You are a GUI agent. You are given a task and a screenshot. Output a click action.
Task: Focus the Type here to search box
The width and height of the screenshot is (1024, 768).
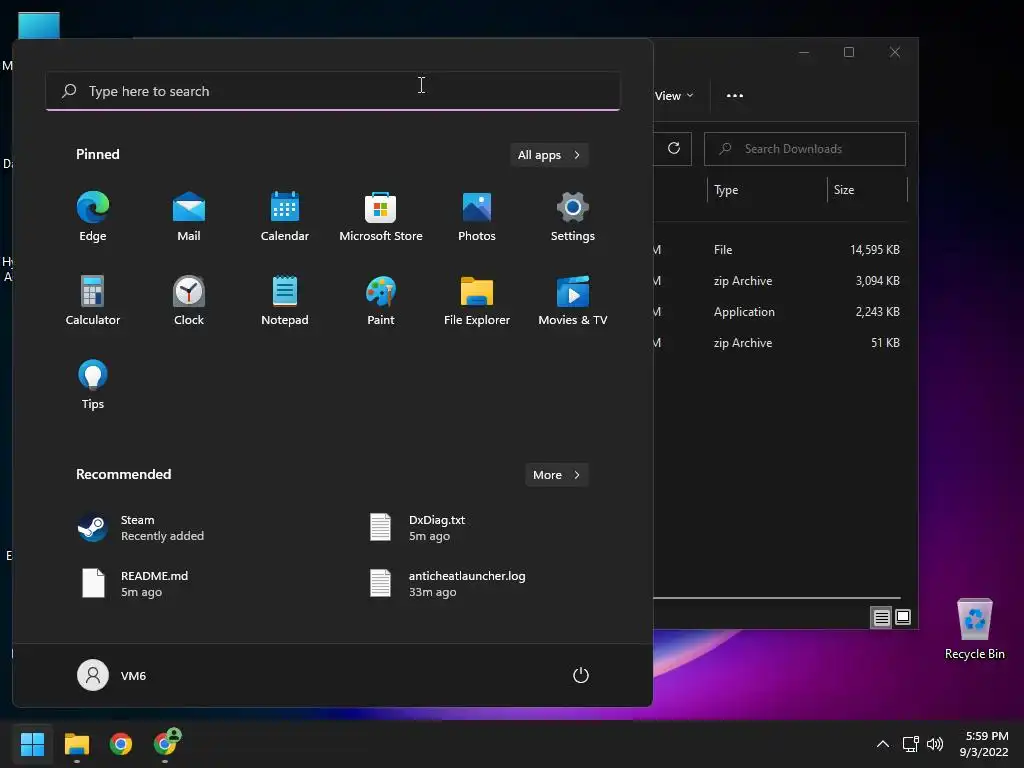coord(332,91)
